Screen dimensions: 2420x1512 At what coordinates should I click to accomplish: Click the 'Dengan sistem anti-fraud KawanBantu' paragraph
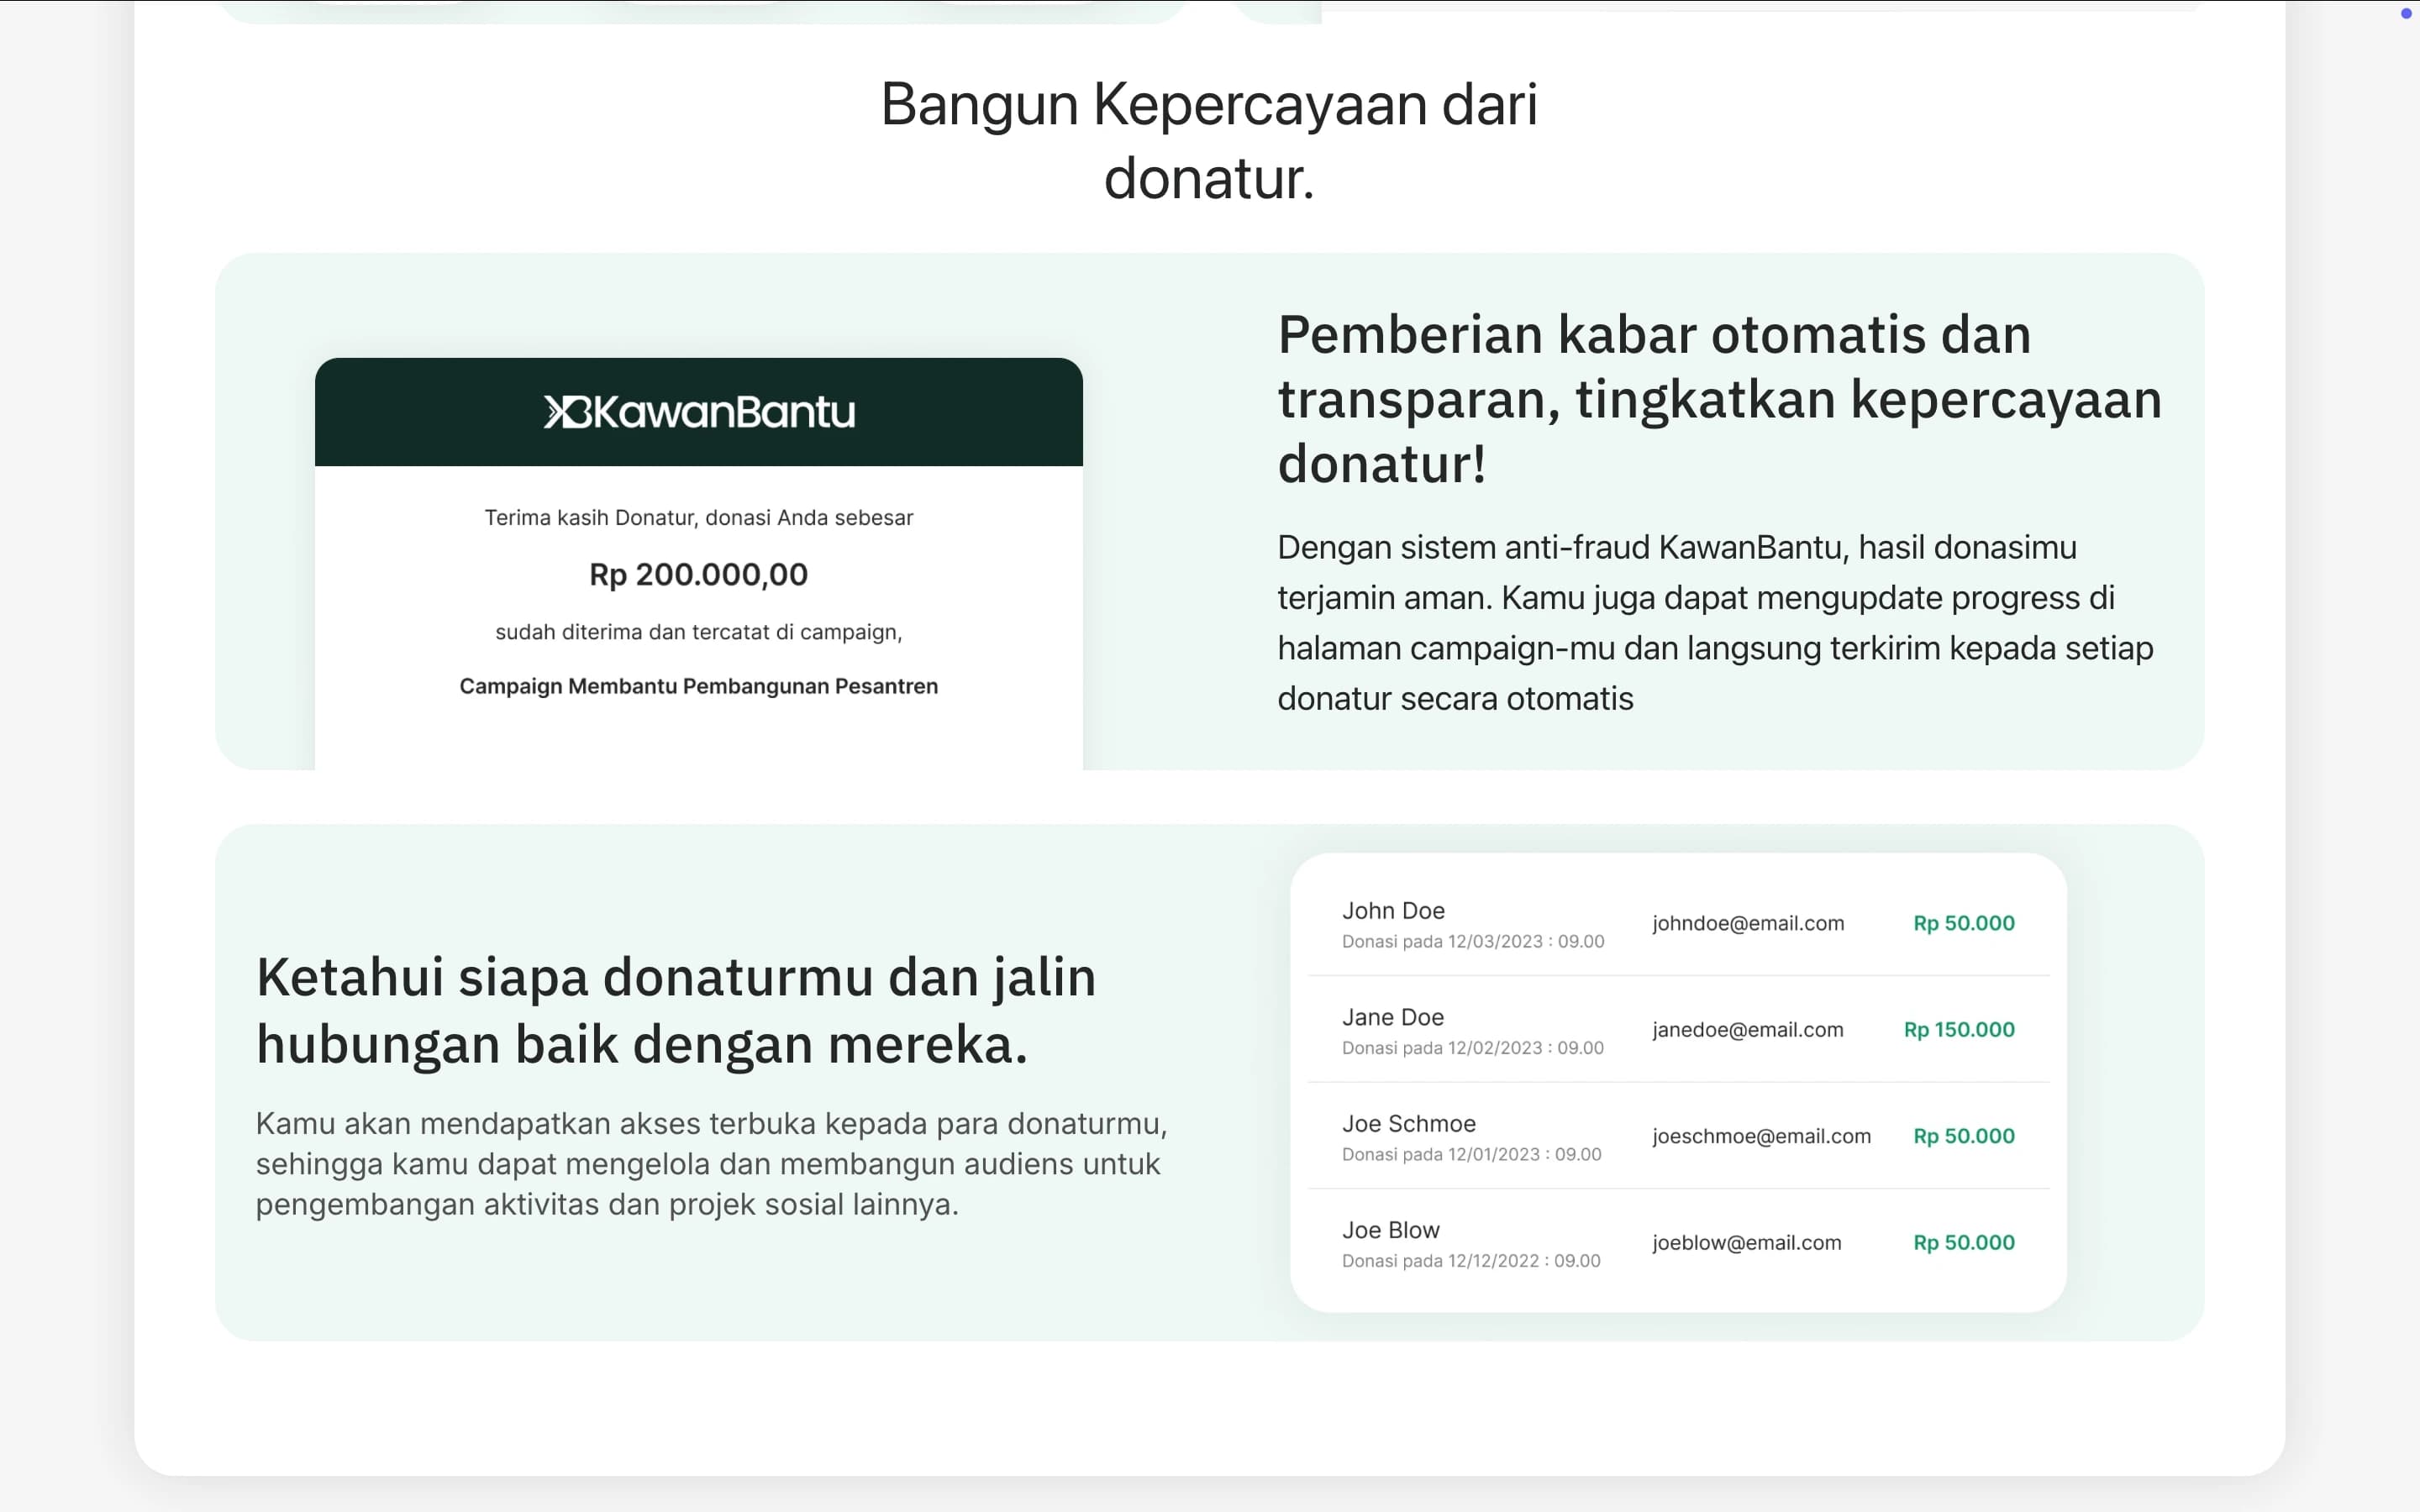[1716, 623]
